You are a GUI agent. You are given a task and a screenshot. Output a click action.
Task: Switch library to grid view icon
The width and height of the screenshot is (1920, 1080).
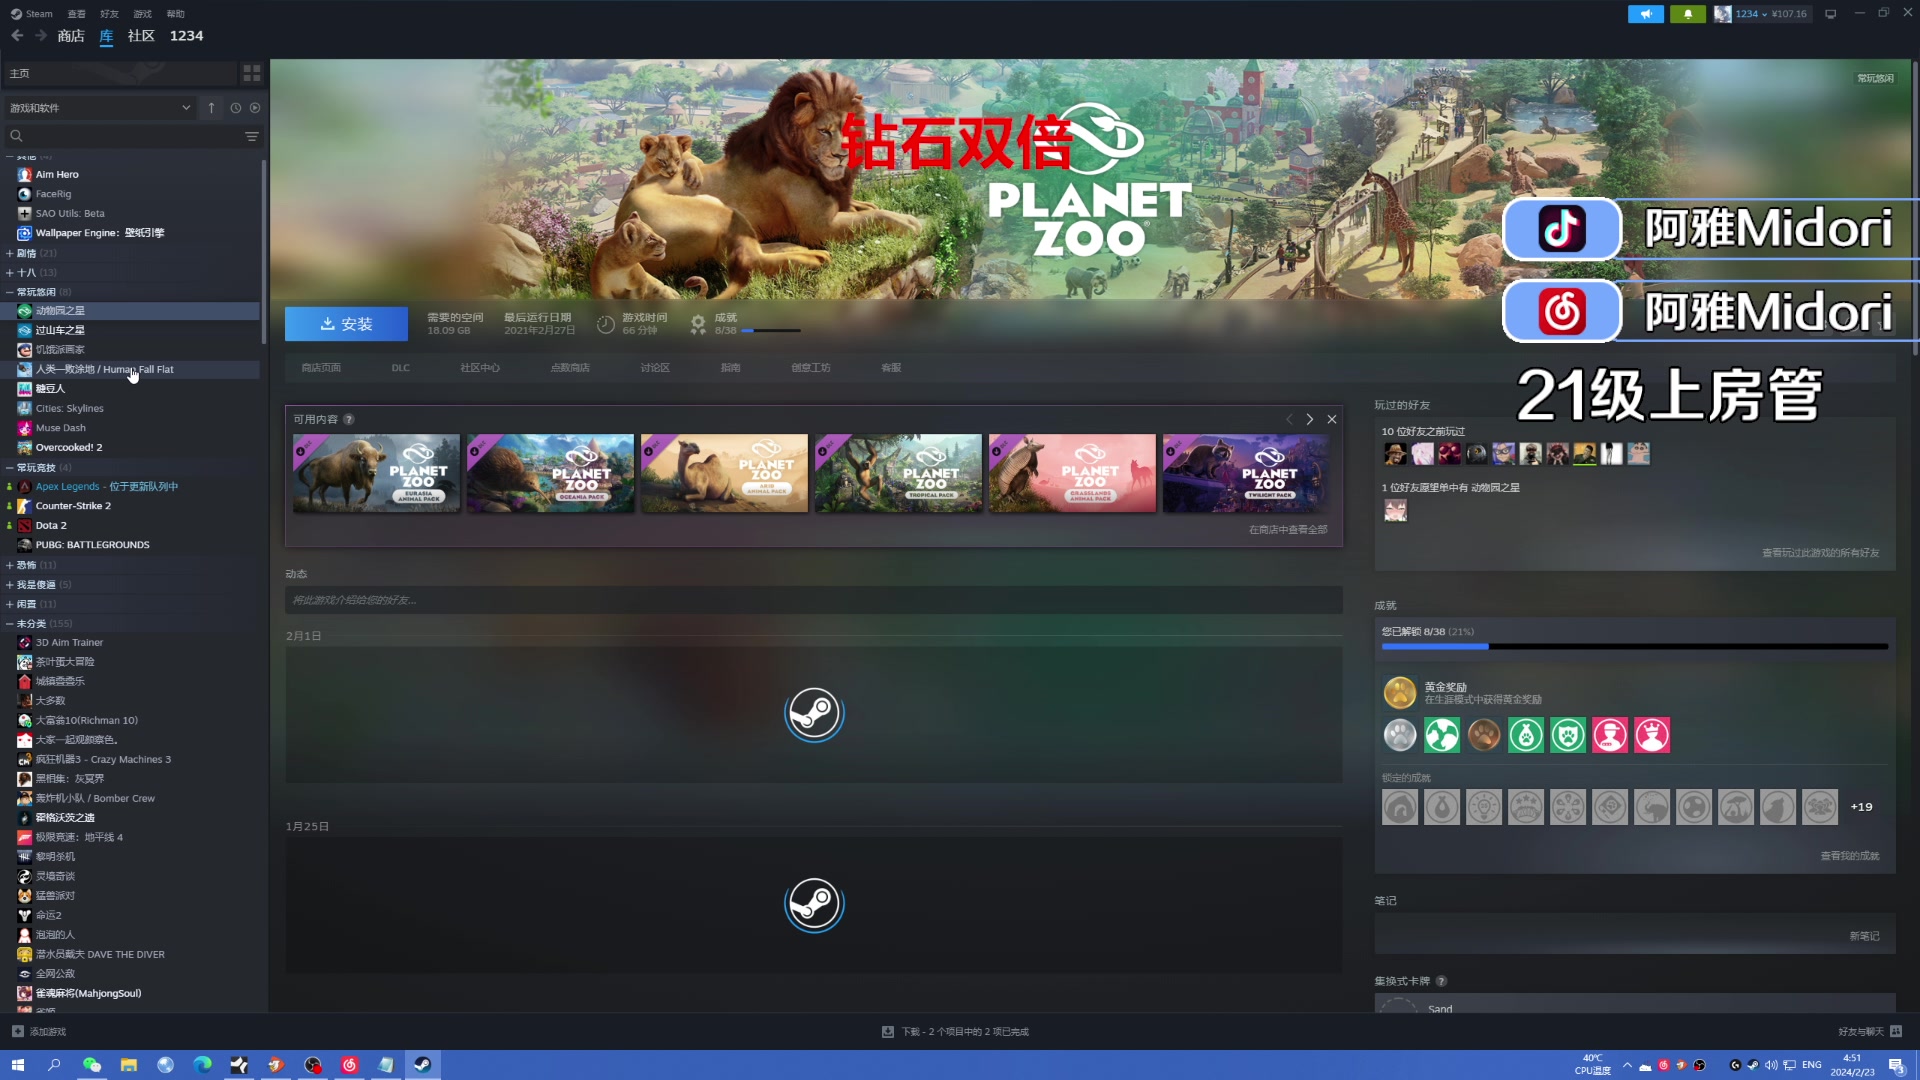click(252, 73)
